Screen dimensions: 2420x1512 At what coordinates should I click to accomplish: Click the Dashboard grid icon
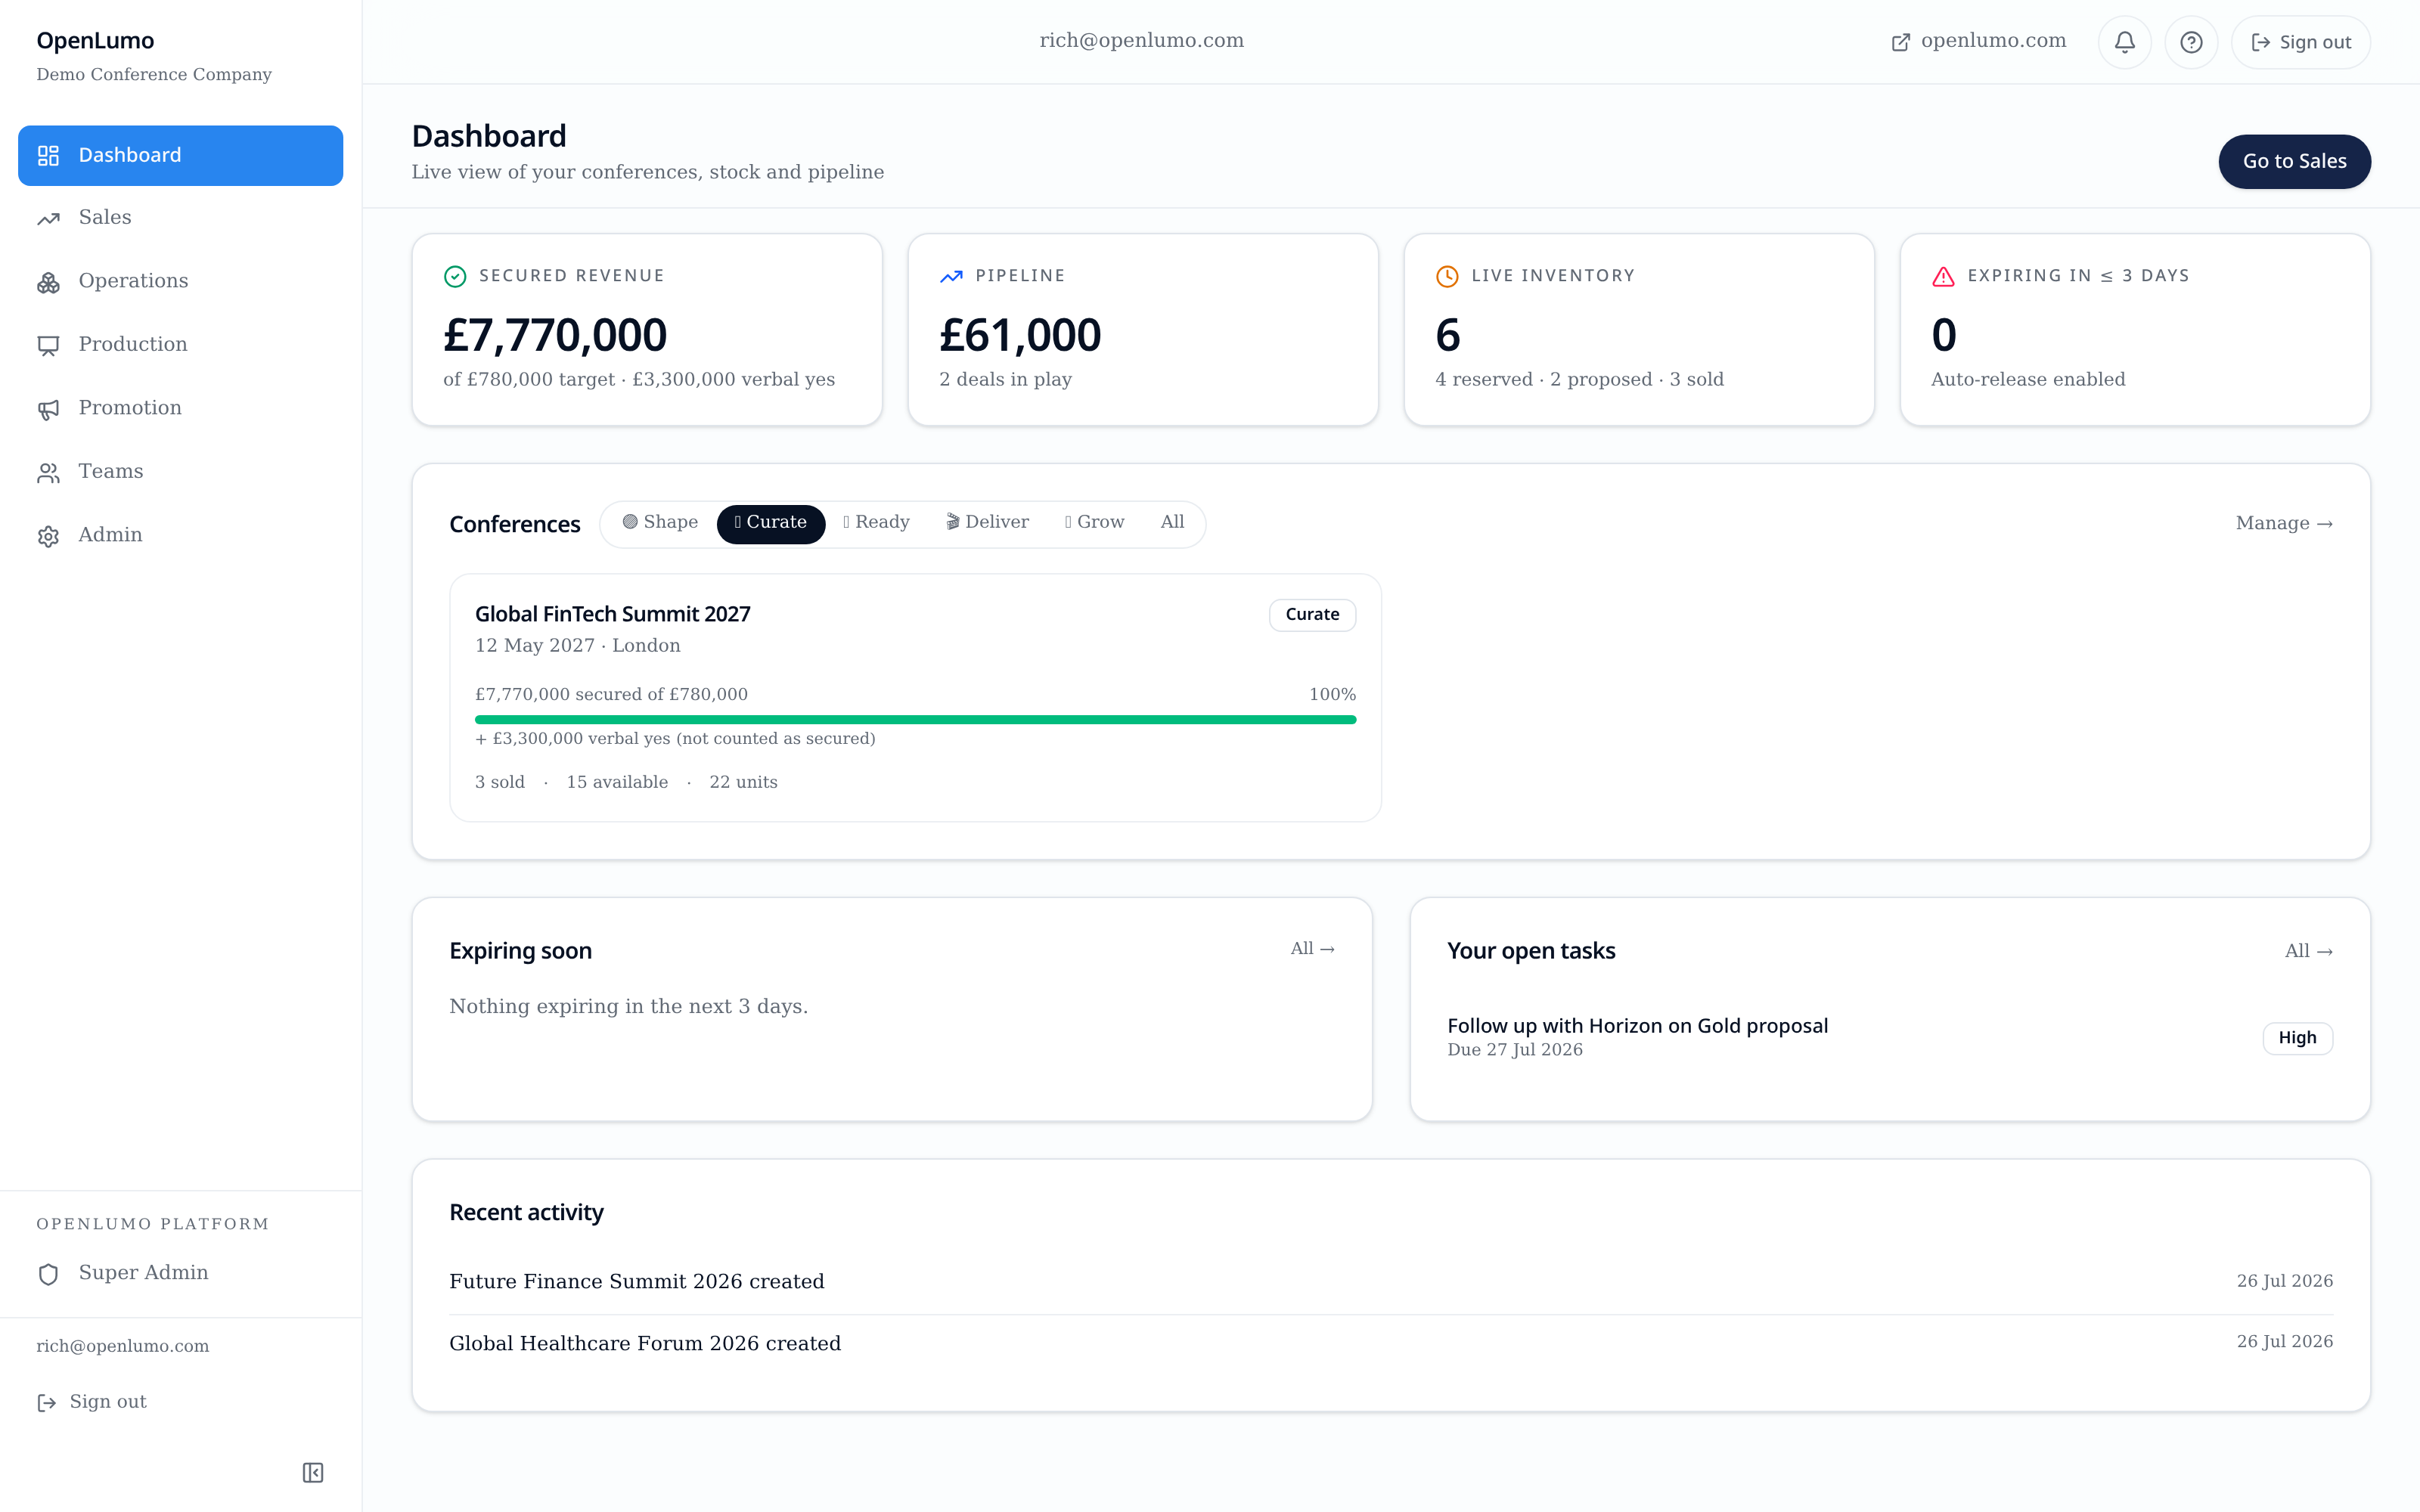click(x=48, y=155)
